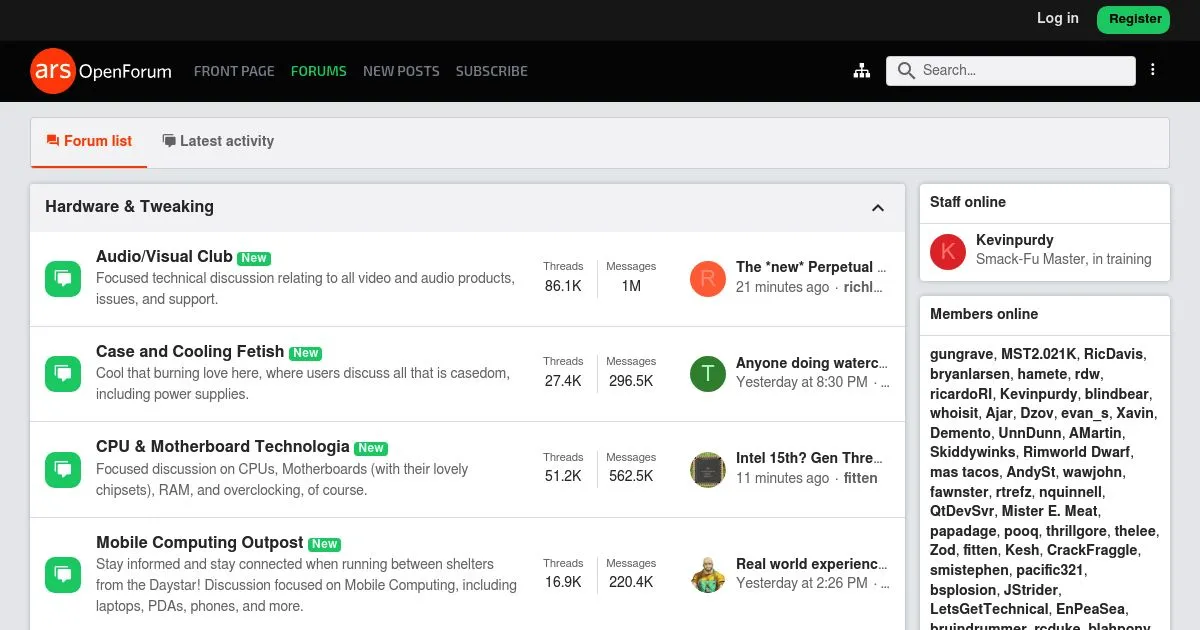Click Kevinpurdy's red K avatar

[947, 252]
